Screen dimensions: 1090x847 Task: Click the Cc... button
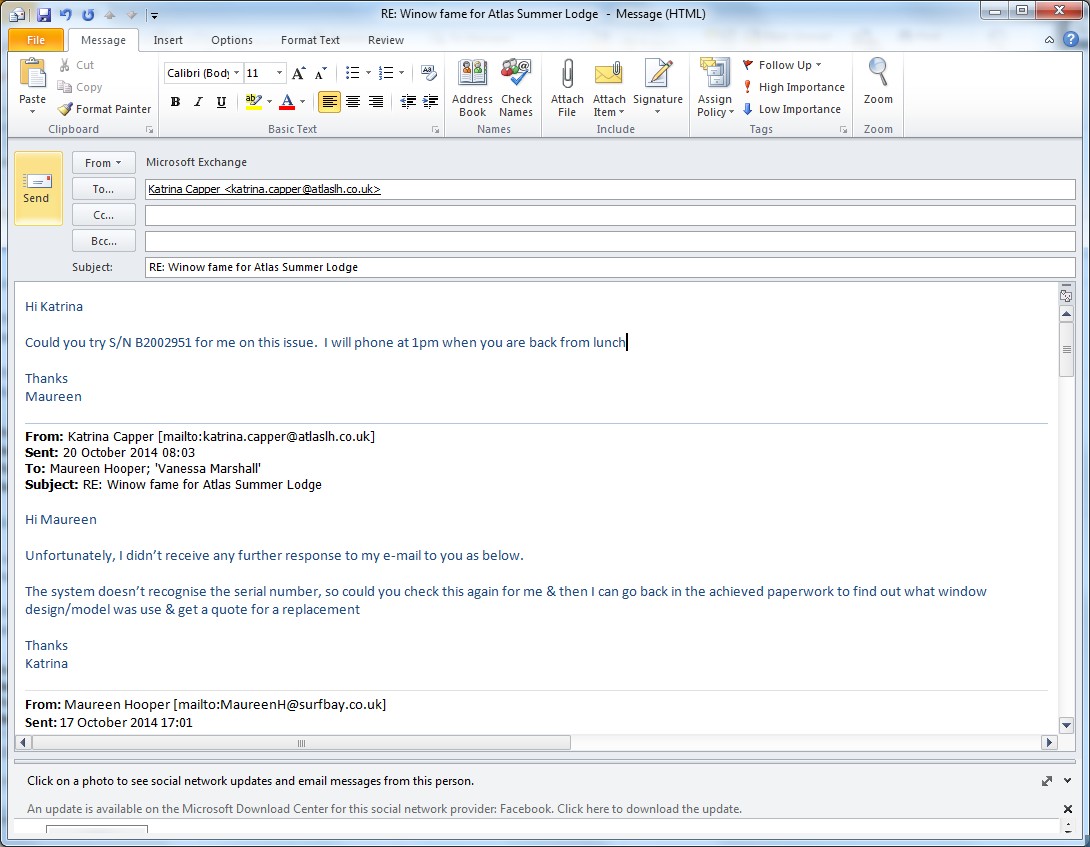point(103,215)
